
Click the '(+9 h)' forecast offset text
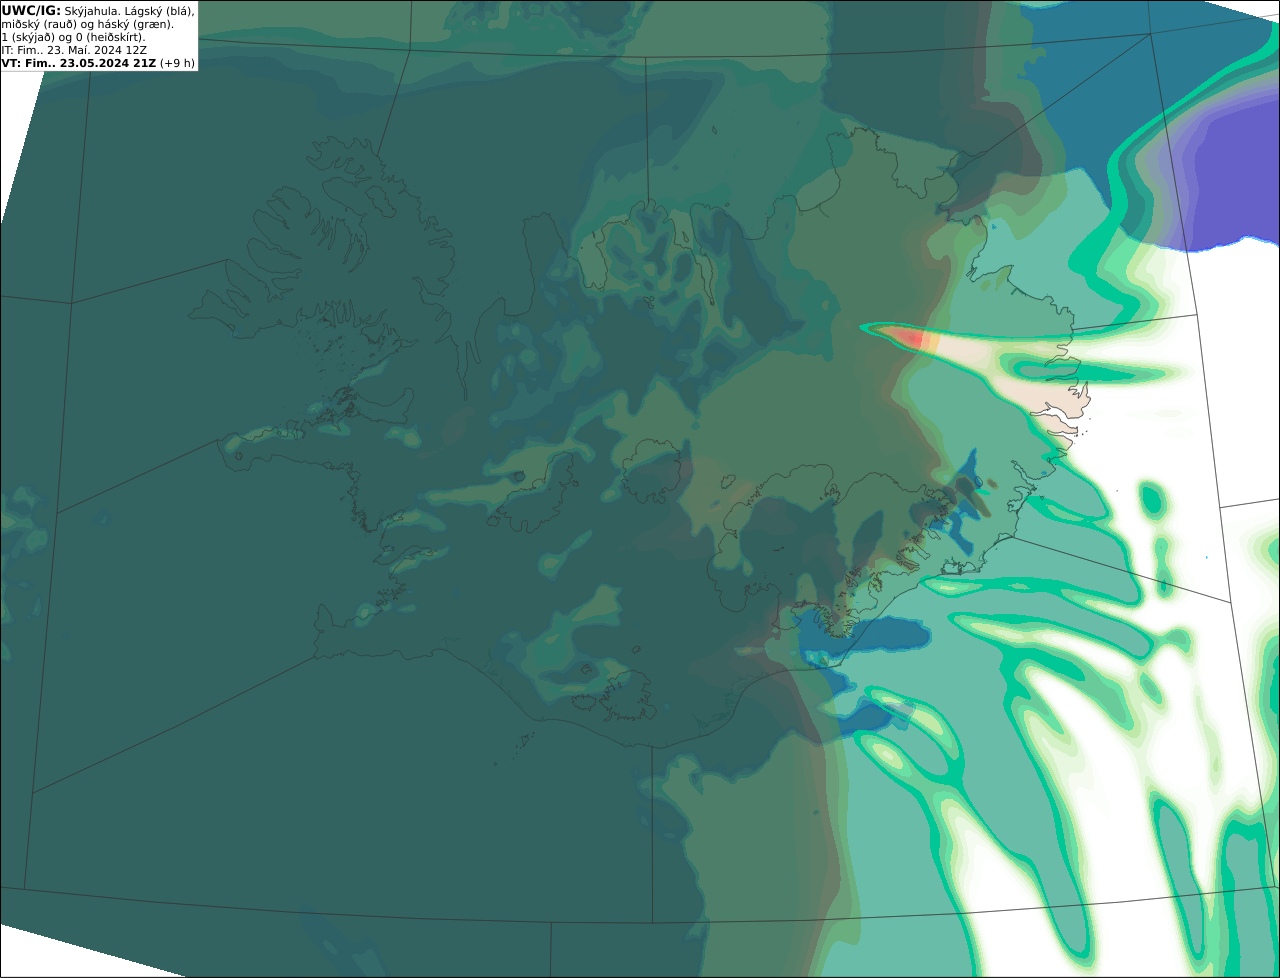click(177, 63)
